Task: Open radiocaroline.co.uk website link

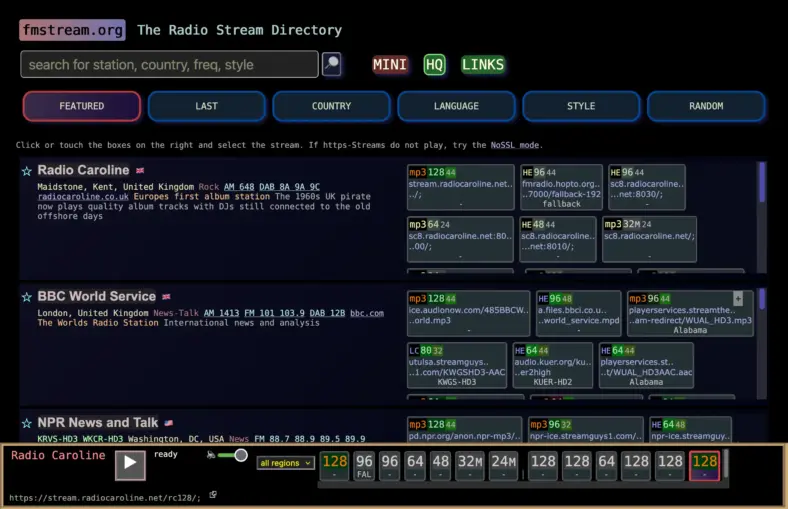Action: [83, 196]
